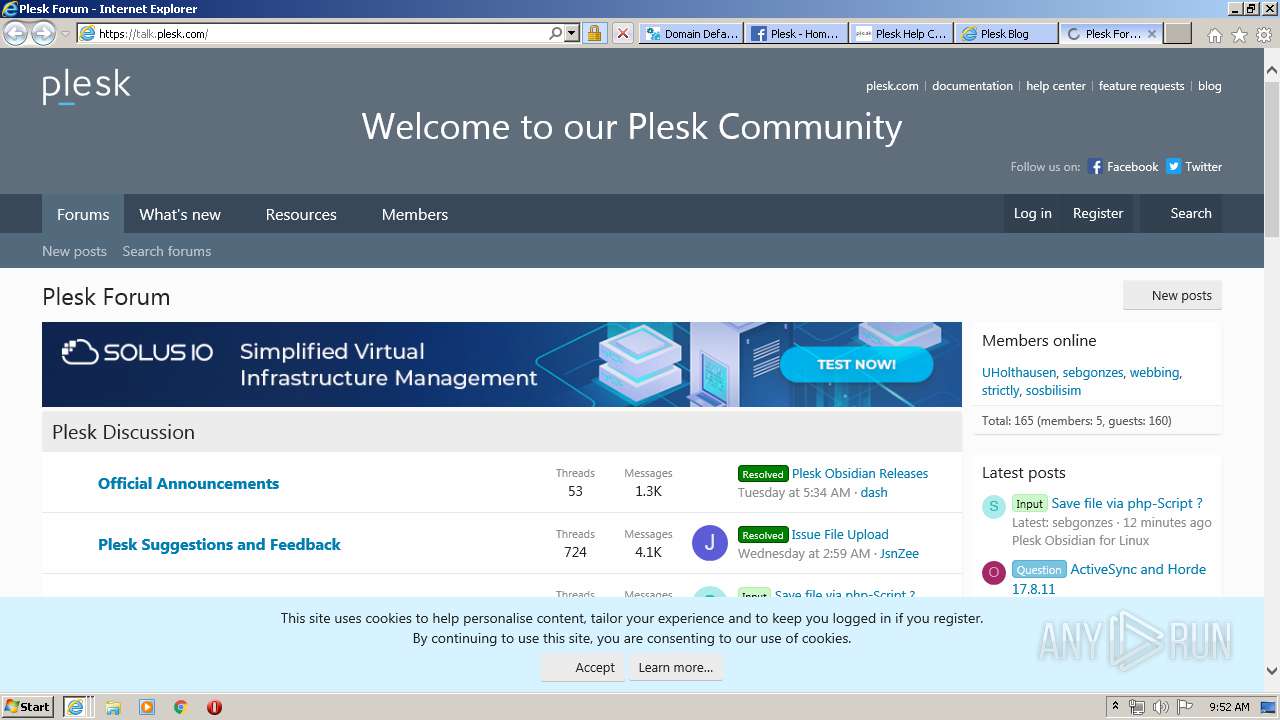Accept the cookie notice
The image size is (1280, 720).
(x=584, y=667)
